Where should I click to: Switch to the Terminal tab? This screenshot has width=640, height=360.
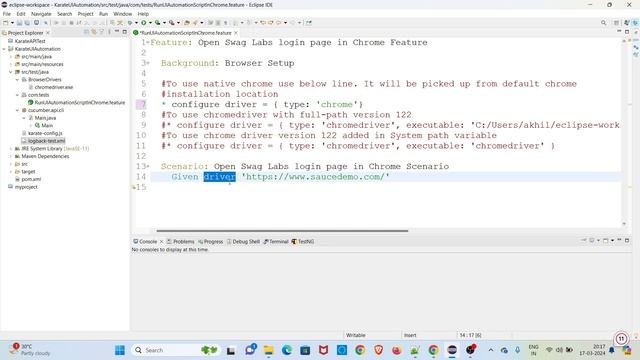click(276, 242)
